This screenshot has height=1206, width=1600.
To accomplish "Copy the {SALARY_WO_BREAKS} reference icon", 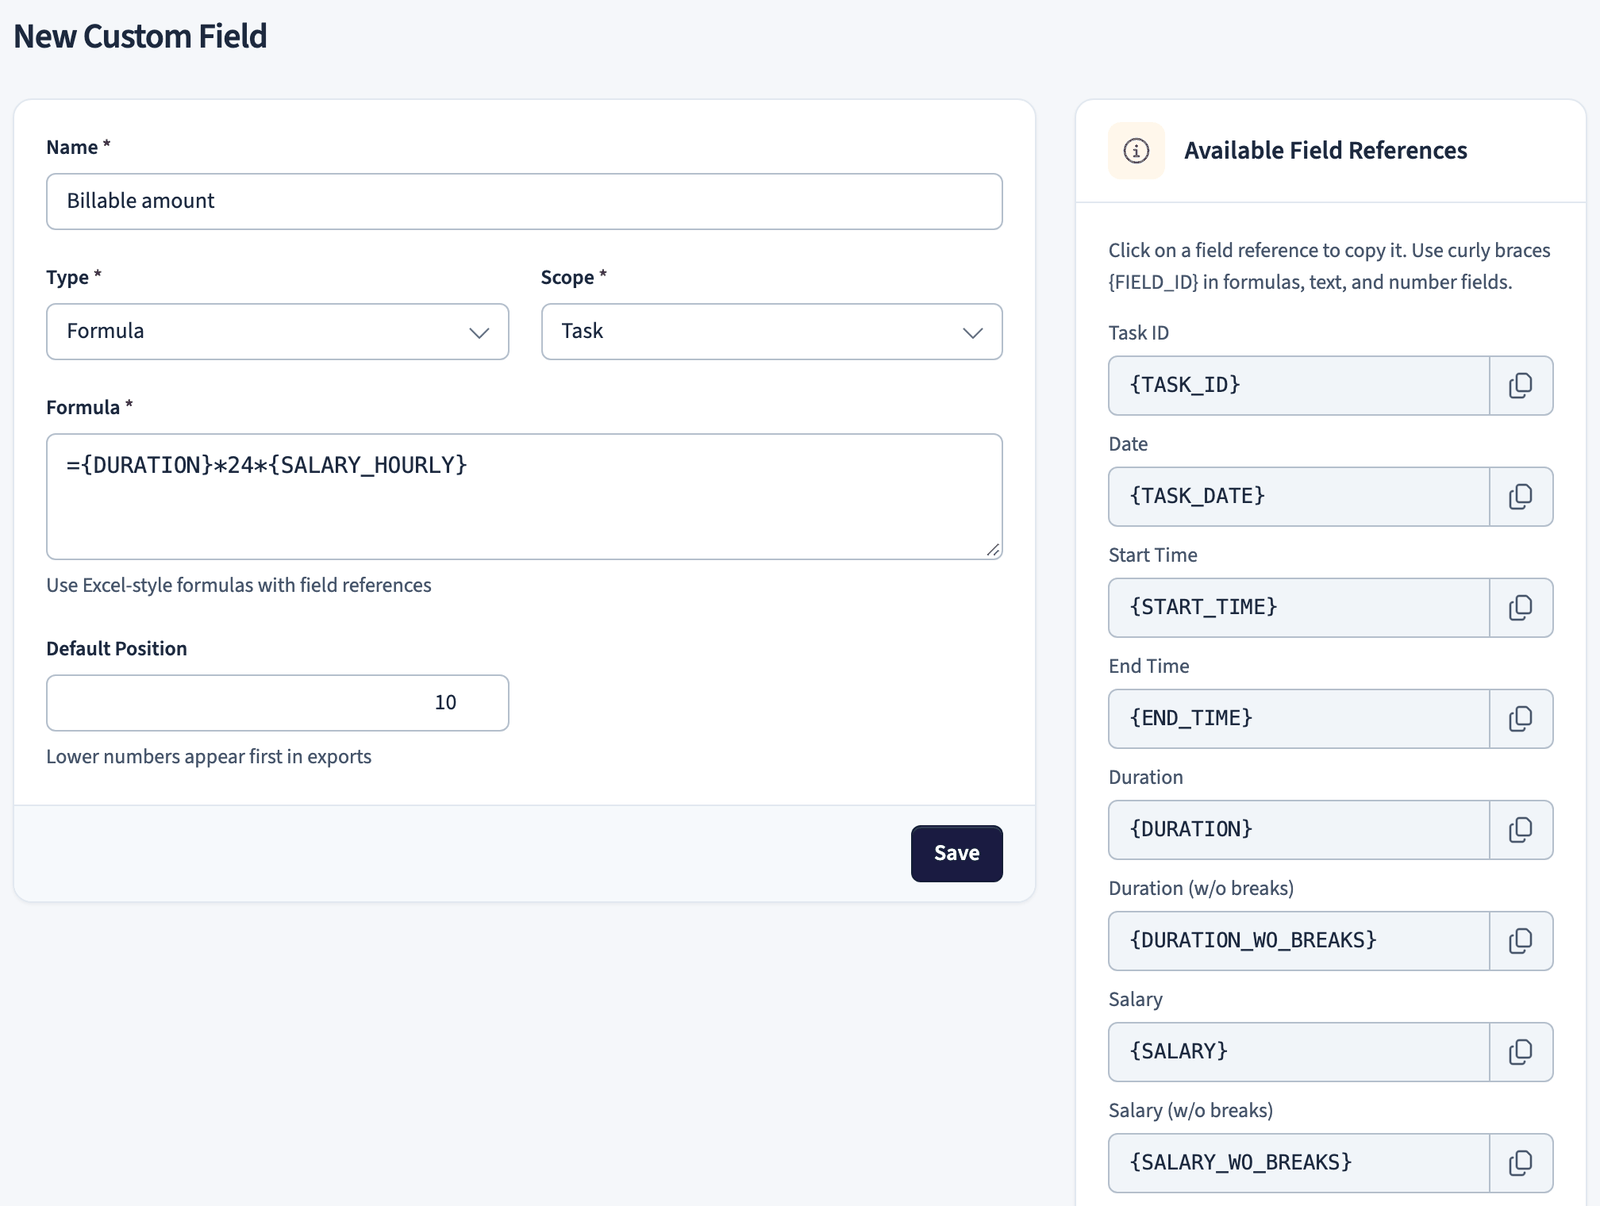I will pyautogui.click(x=1521, y=1163).
